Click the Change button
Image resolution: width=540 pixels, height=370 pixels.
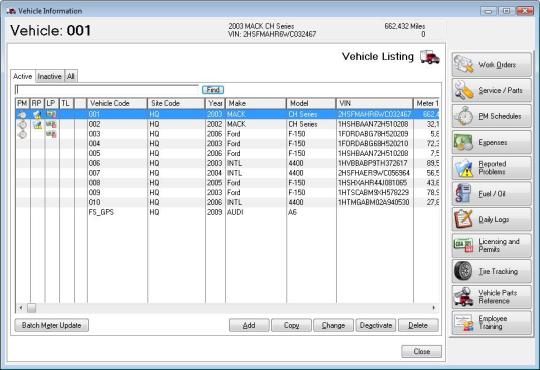pyautogui.click(x=333, y=325)
